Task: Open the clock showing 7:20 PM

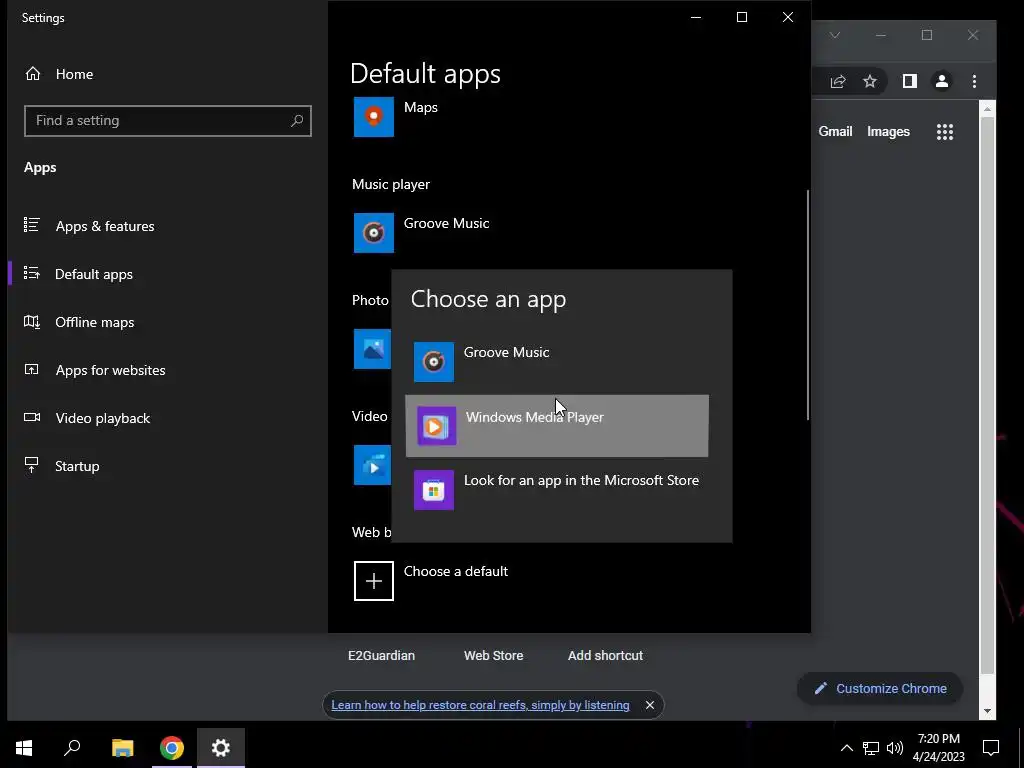Action: [938, 748]
